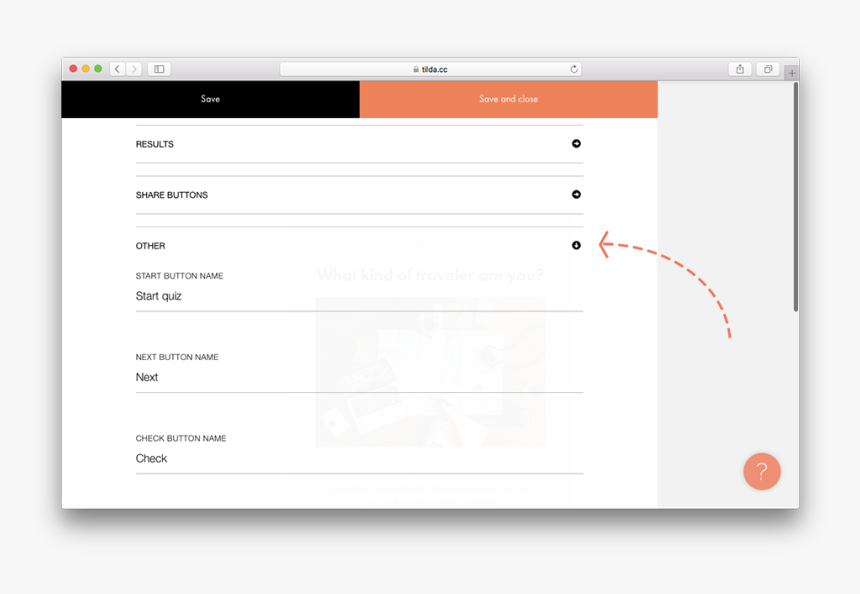Image resolution: width=860 pixels, height=594 pixels.
Task: Expand the Share Buttons section arrow
Action: (x=576, y=195)
